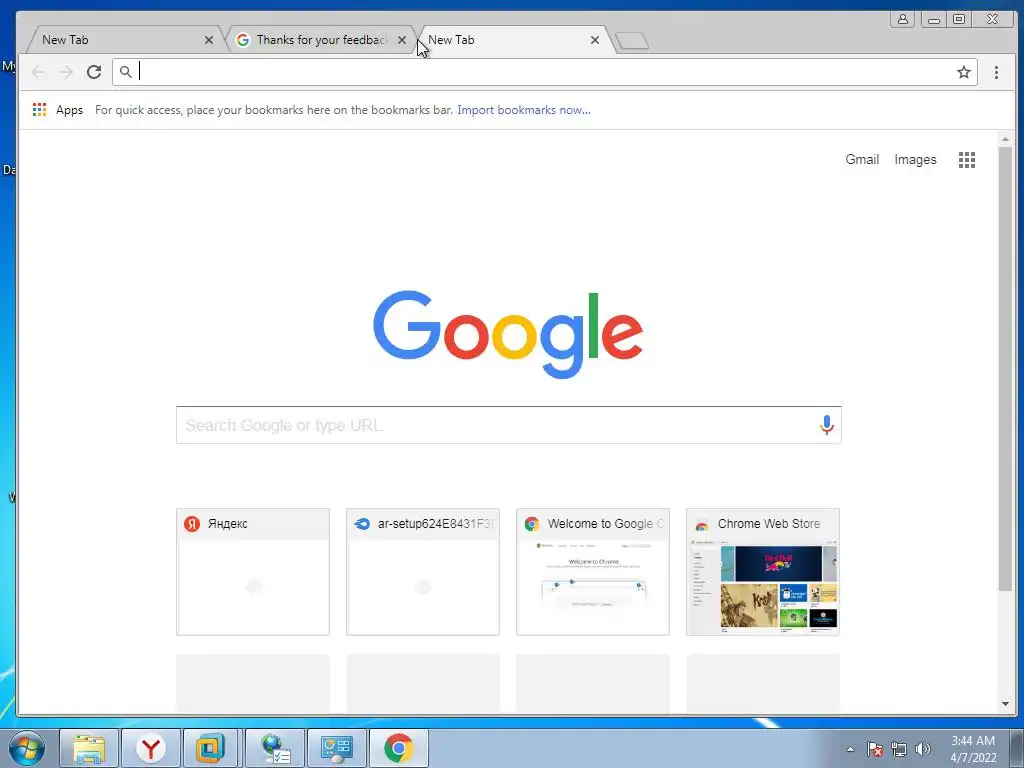Open the globe with checklist taskbar icon
This screenshot has height=768, width=1024.
(275, 748)
